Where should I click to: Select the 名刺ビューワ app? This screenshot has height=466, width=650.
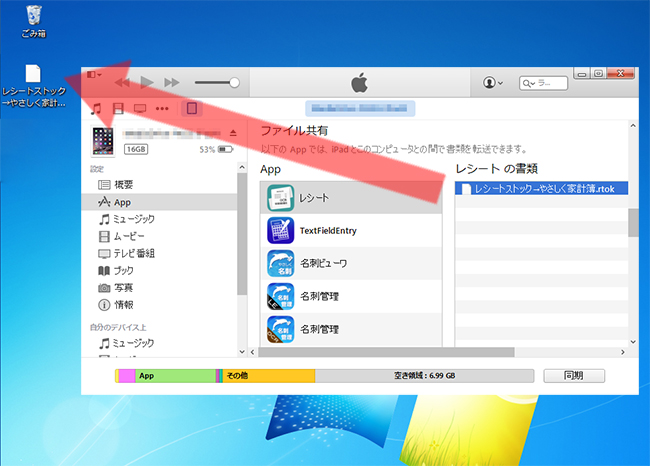point(351,263)
